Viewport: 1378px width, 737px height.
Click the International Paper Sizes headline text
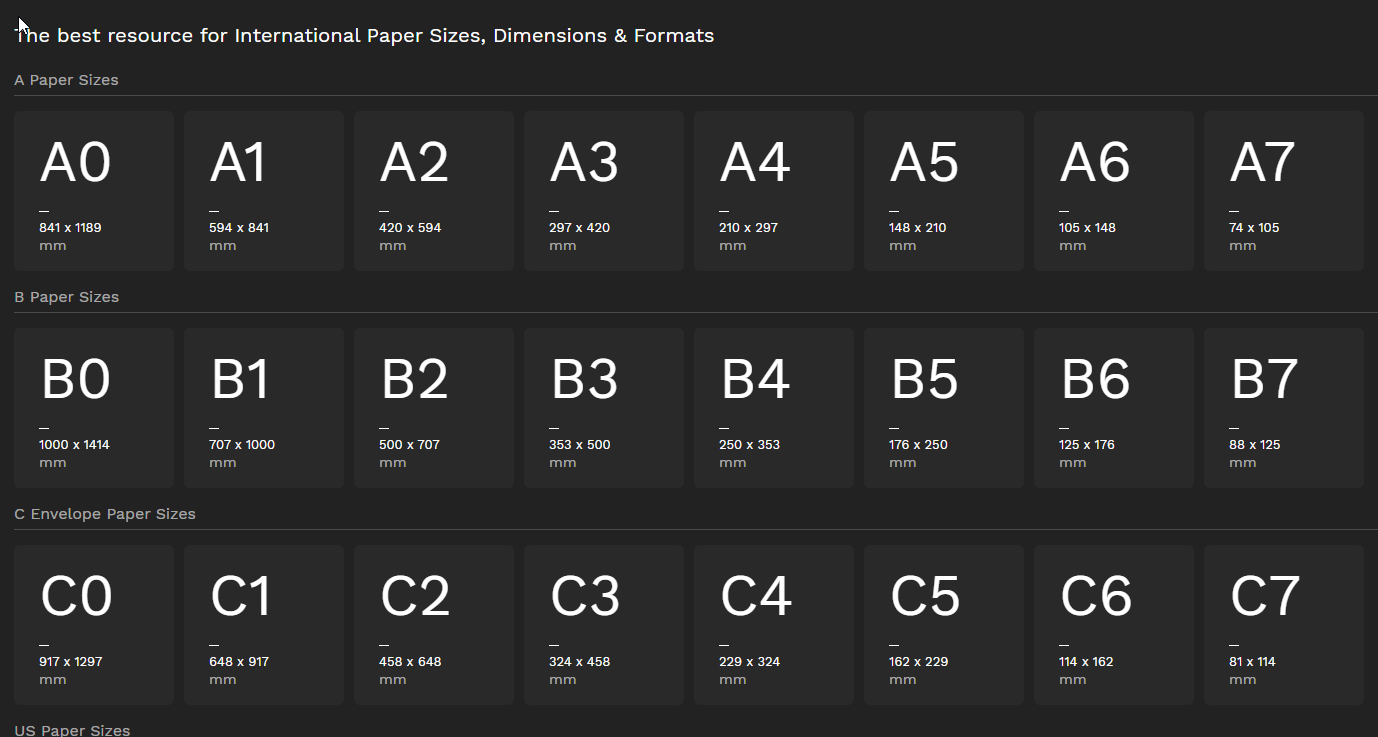click(x=364, y=36)
